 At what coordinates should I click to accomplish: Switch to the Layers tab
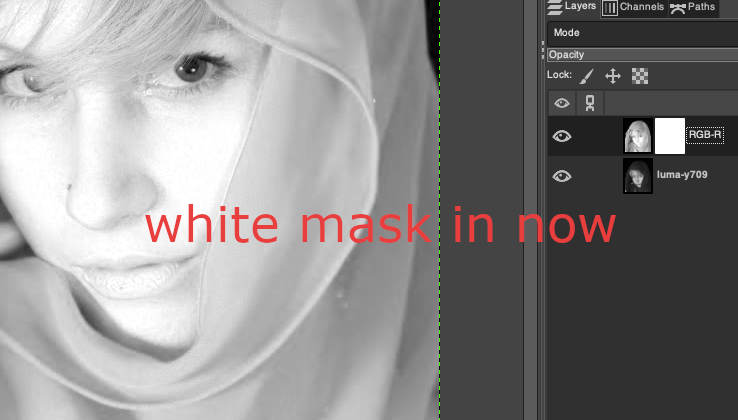572,8
